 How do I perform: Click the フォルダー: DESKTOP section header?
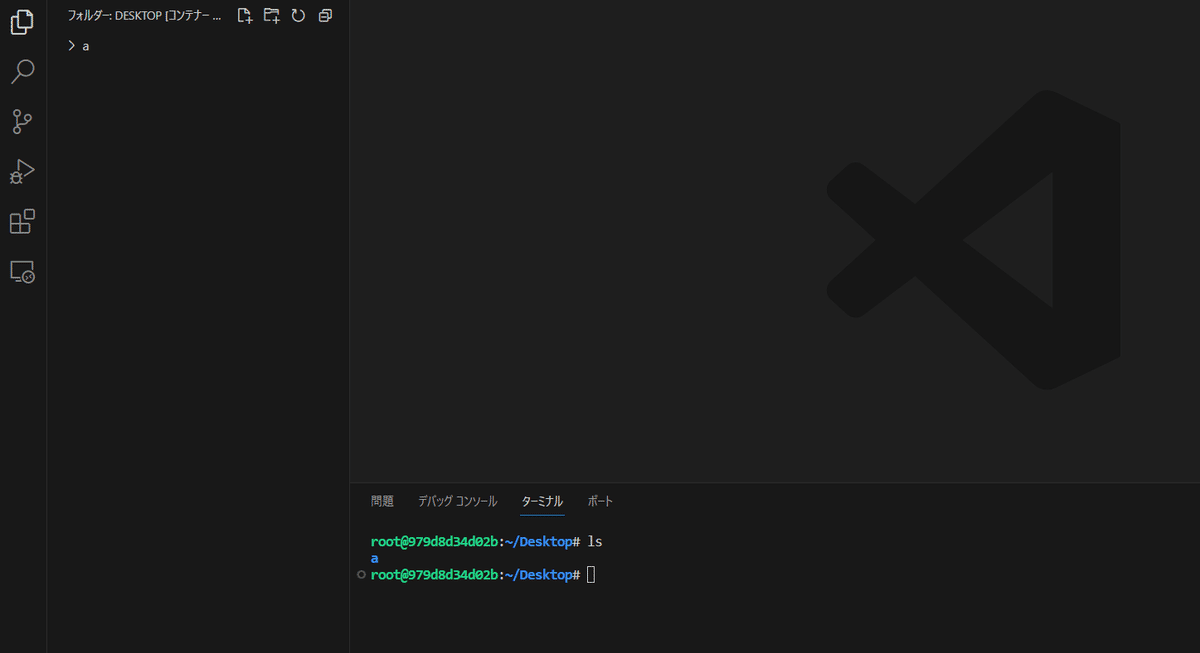pyautogui.click(x=144, y=16)
